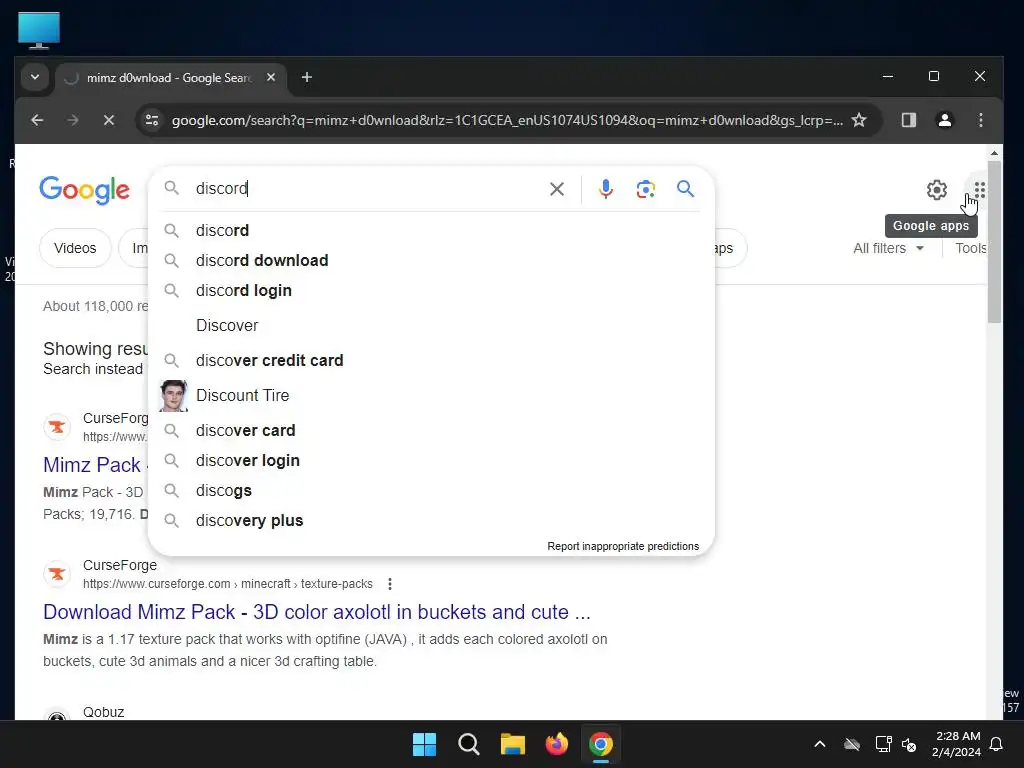Select 'Discount Tire' suggestion
The height and width of the screenshot is (768, 1024).
(431, 396)
